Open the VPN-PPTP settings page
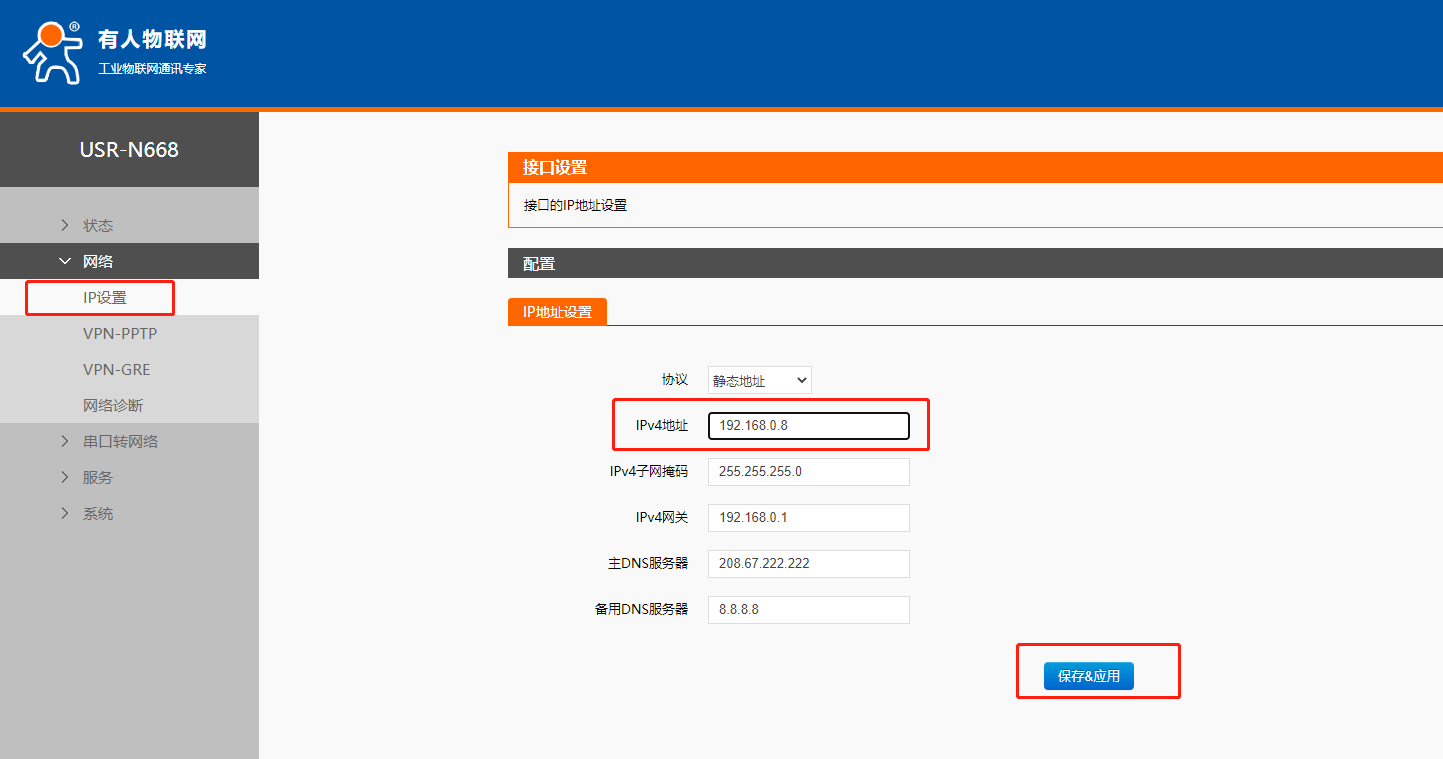The height and width of the screenshot is (759, 1443). (120, 333)
